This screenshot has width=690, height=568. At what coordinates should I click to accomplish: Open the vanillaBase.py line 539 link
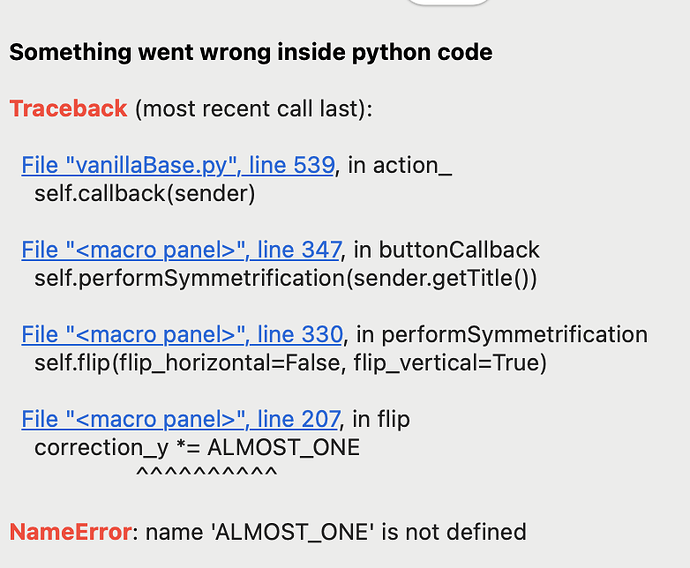pos(178,165)
